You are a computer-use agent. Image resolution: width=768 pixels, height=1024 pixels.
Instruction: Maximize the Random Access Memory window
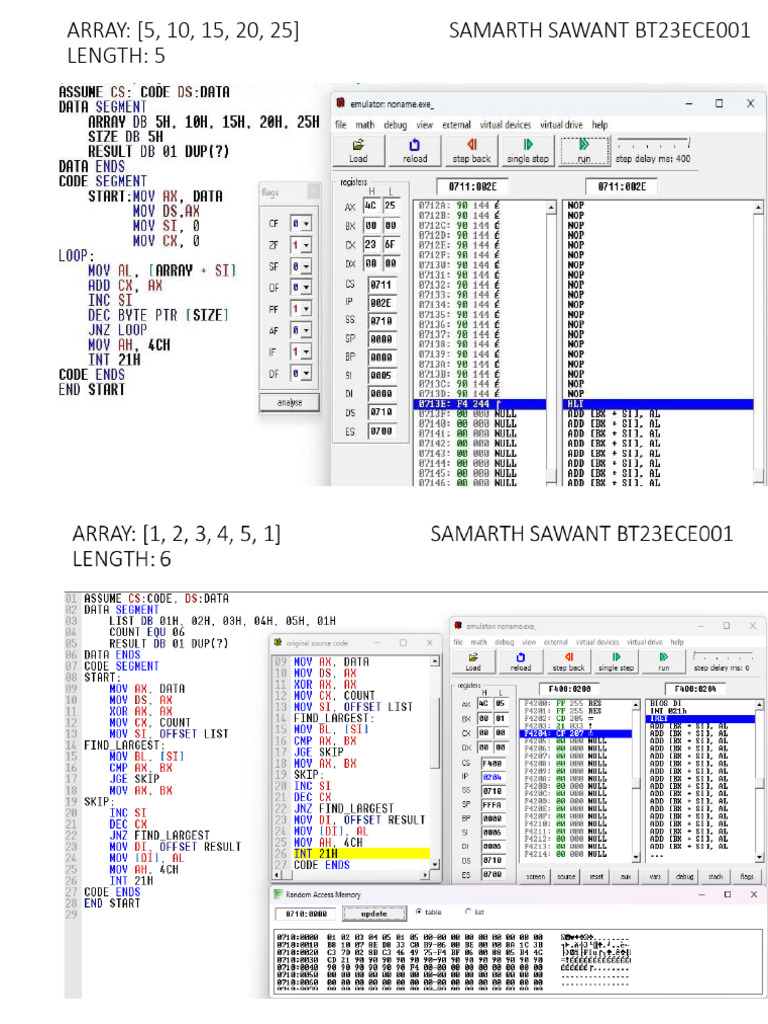coord(728,894)
